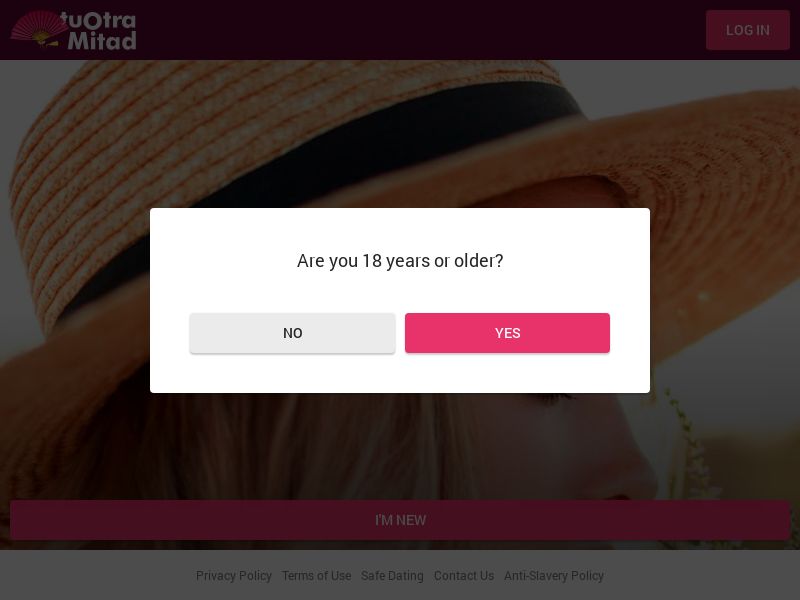800x600 pixels.
Task: Decline age prompt with NO
Action: (292, 333)
